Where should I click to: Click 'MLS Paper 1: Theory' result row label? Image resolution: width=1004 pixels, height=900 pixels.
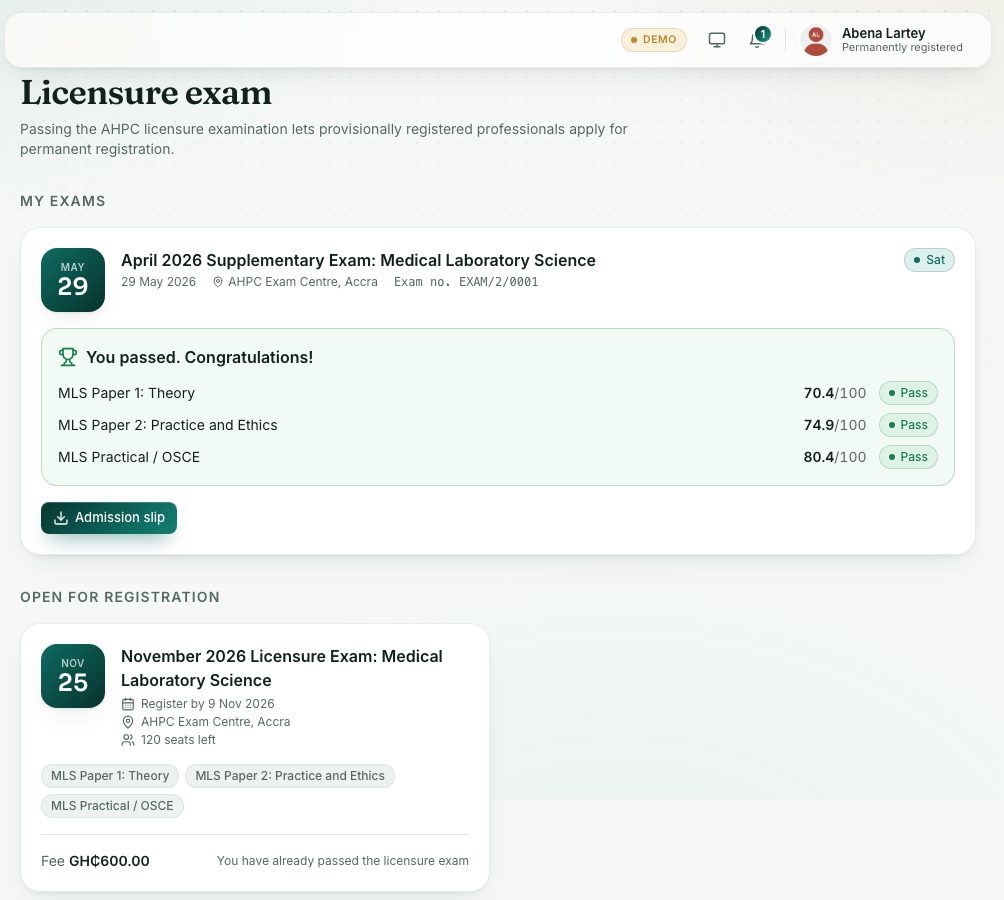pos(126,393)
